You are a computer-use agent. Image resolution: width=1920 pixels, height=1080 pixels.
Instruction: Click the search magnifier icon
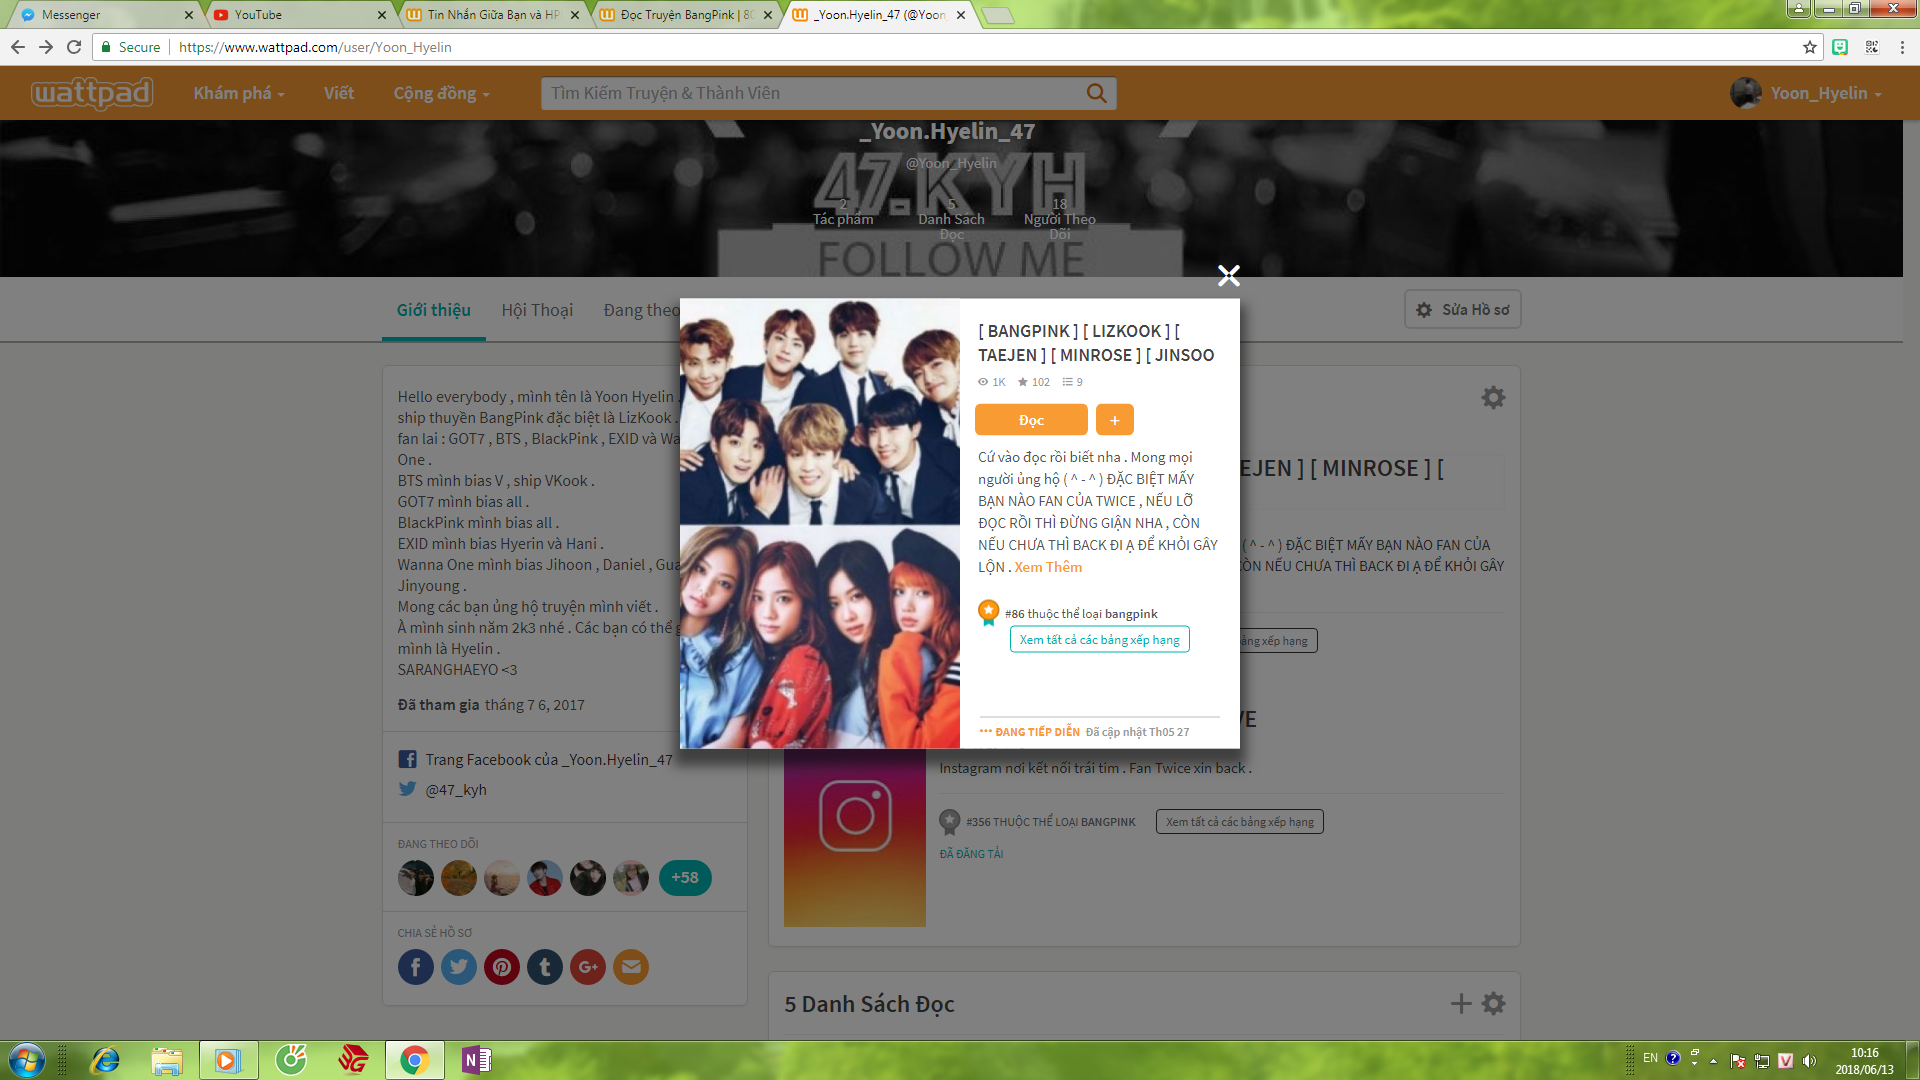[x=1097, y=93]
